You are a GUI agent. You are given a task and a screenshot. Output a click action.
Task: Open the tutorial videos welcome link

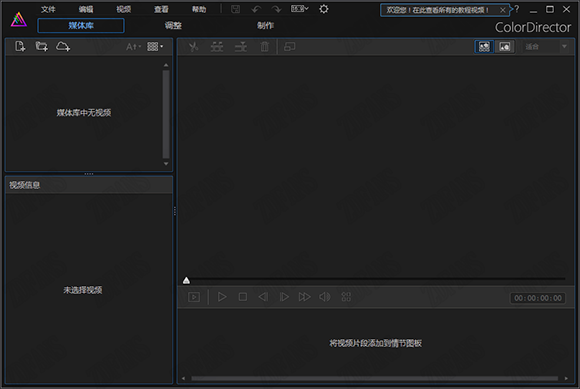[438, 10]
